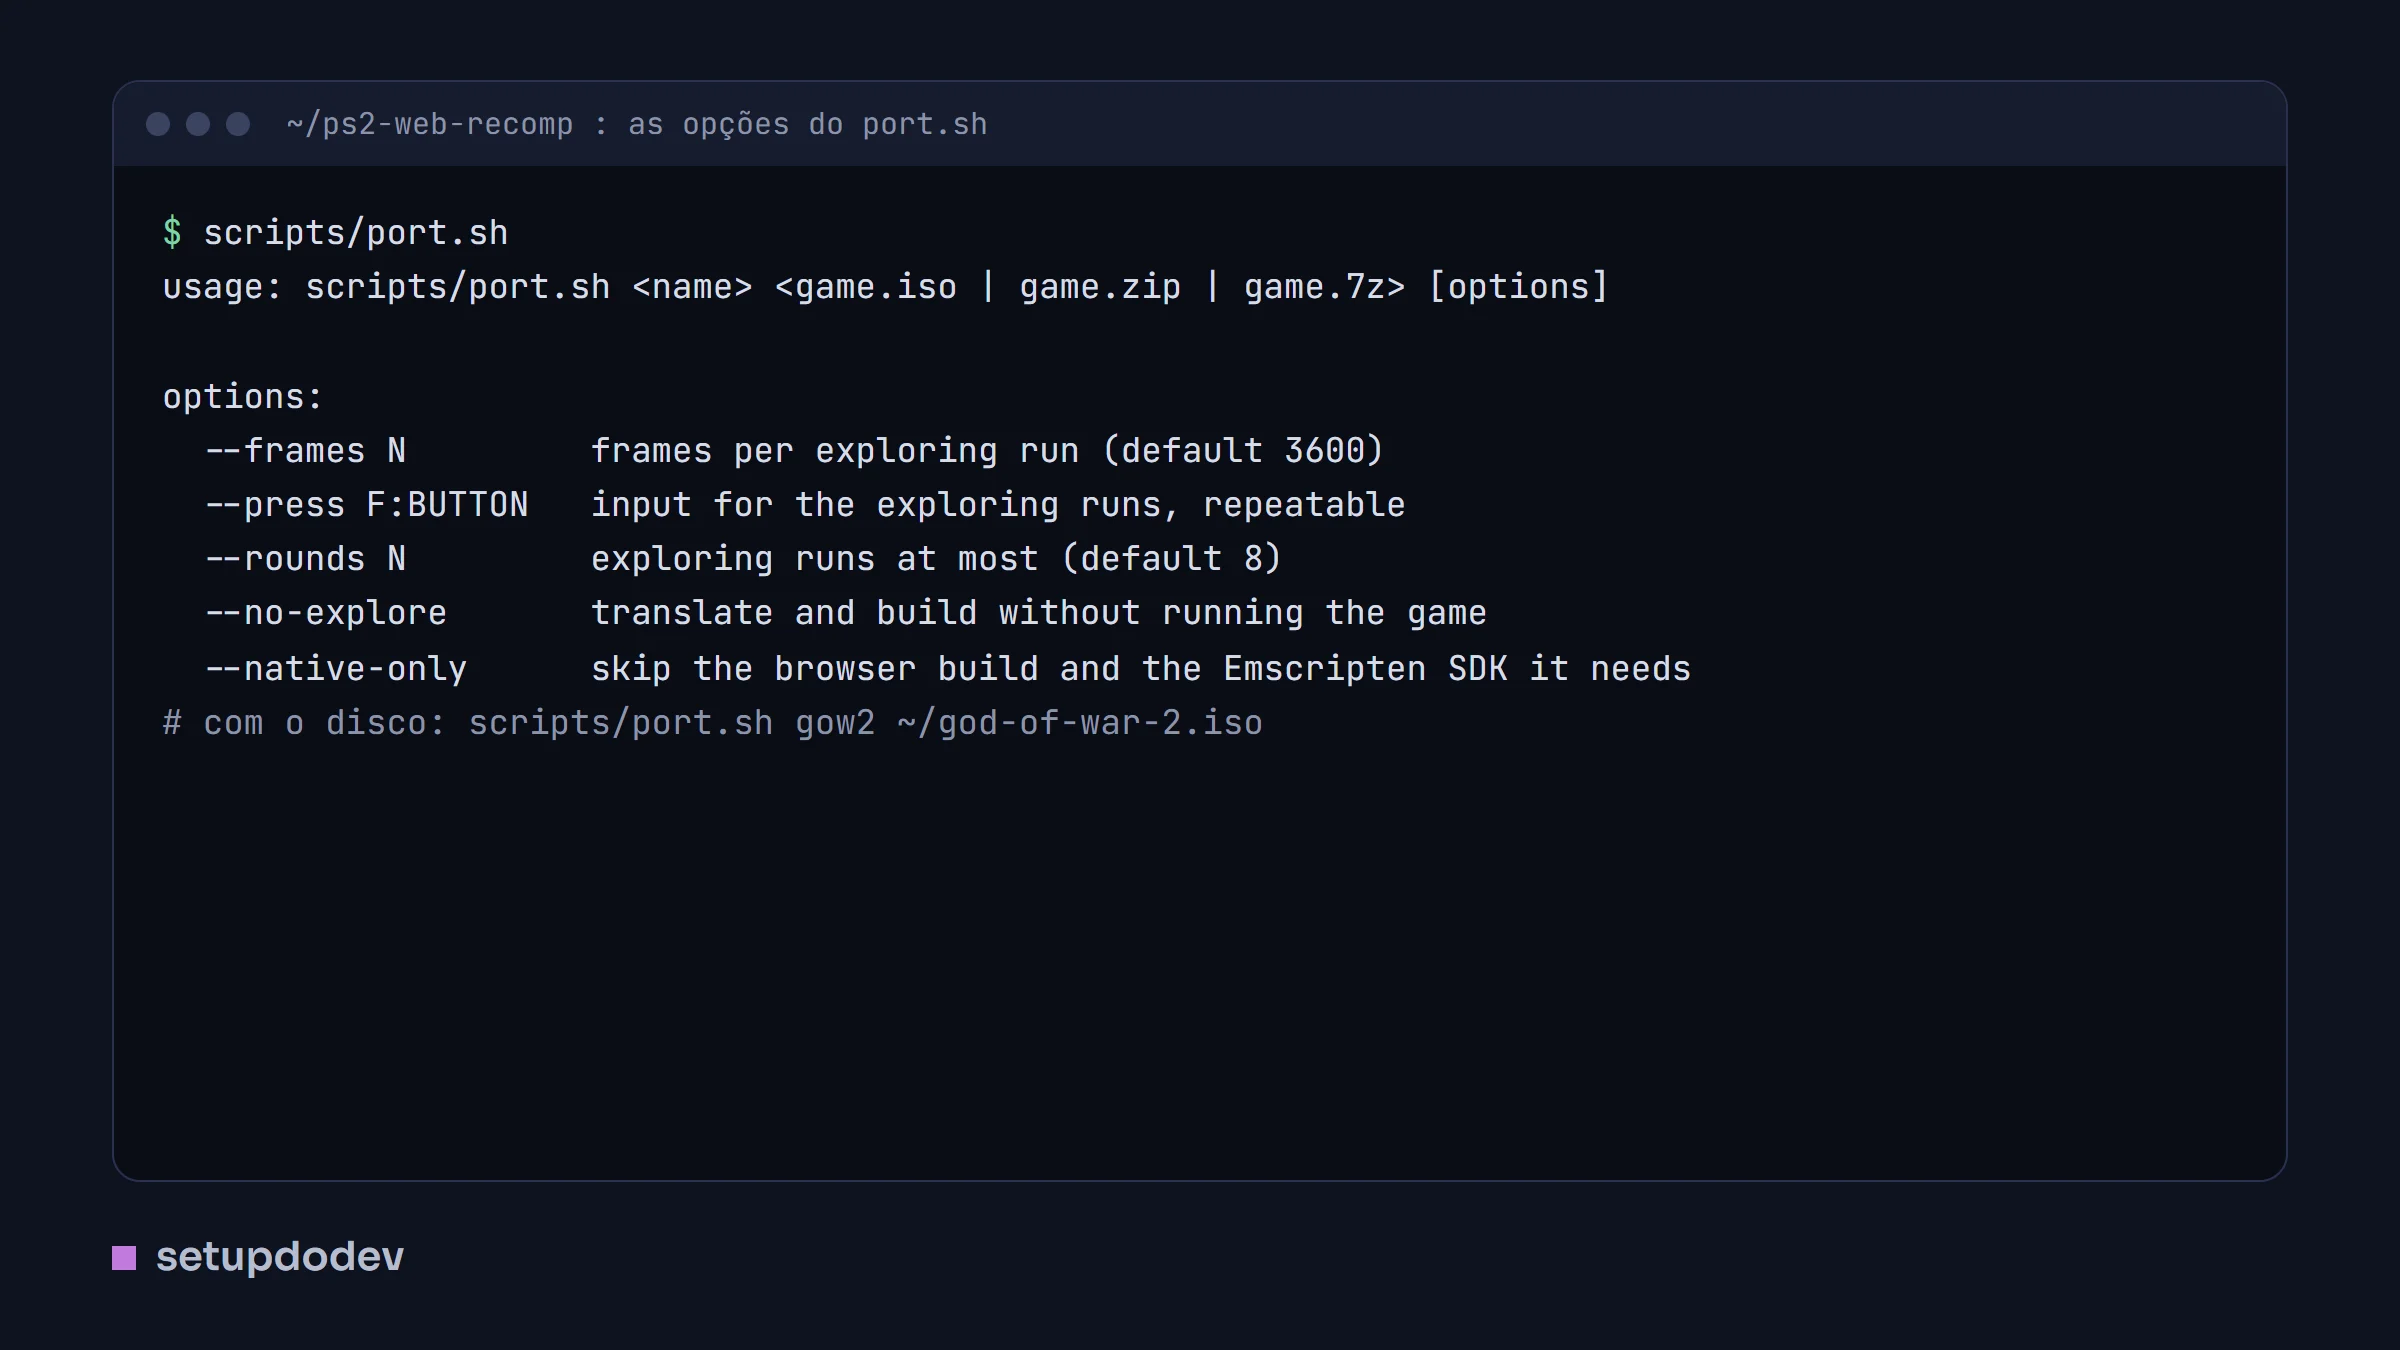Screen dimensions: 2400x1350
Task: Click the '--press F:BUTTON' flag
Action: coord(366,505)
